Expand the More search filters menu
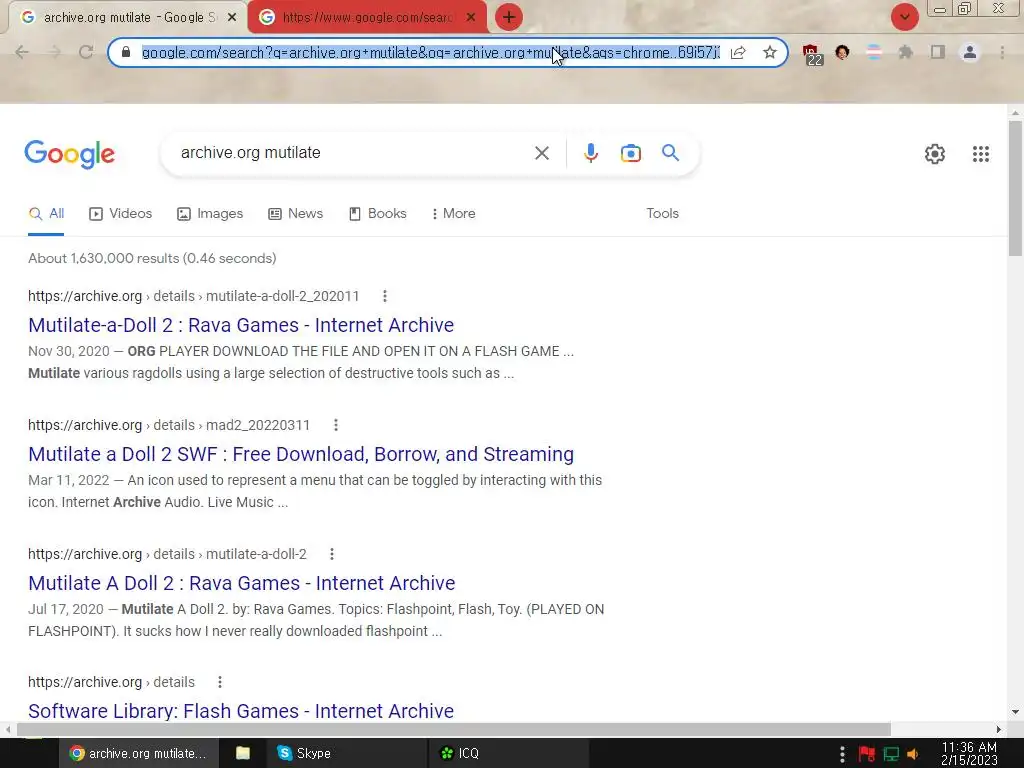 point(453,214)
